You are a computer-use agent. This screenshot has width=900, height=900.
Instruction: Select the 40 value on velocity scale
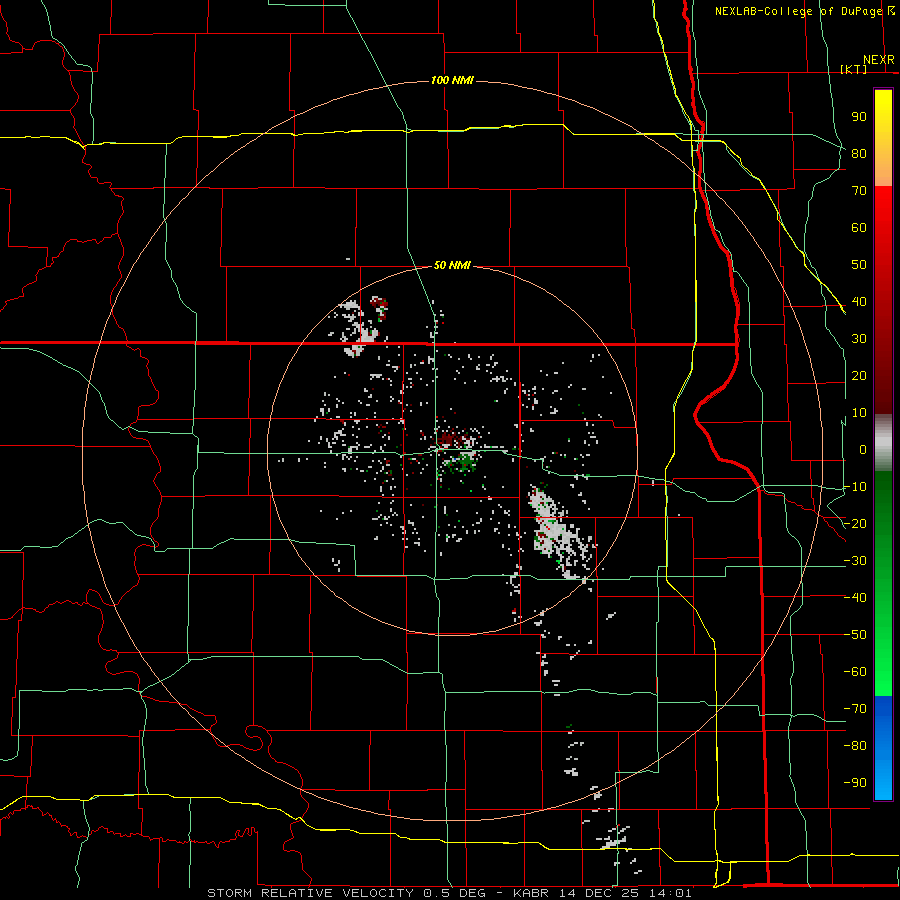click(x=859, y=301)
